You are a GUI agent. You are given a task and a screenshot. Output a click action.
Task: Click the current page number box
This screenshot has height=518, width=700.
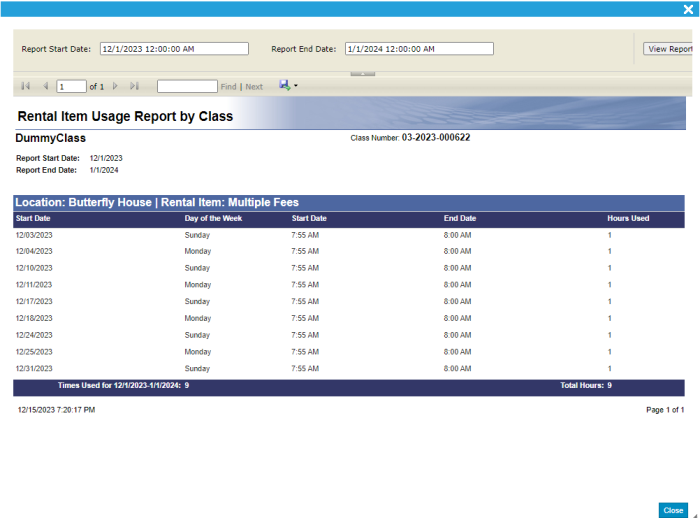[x=71, y=87]
